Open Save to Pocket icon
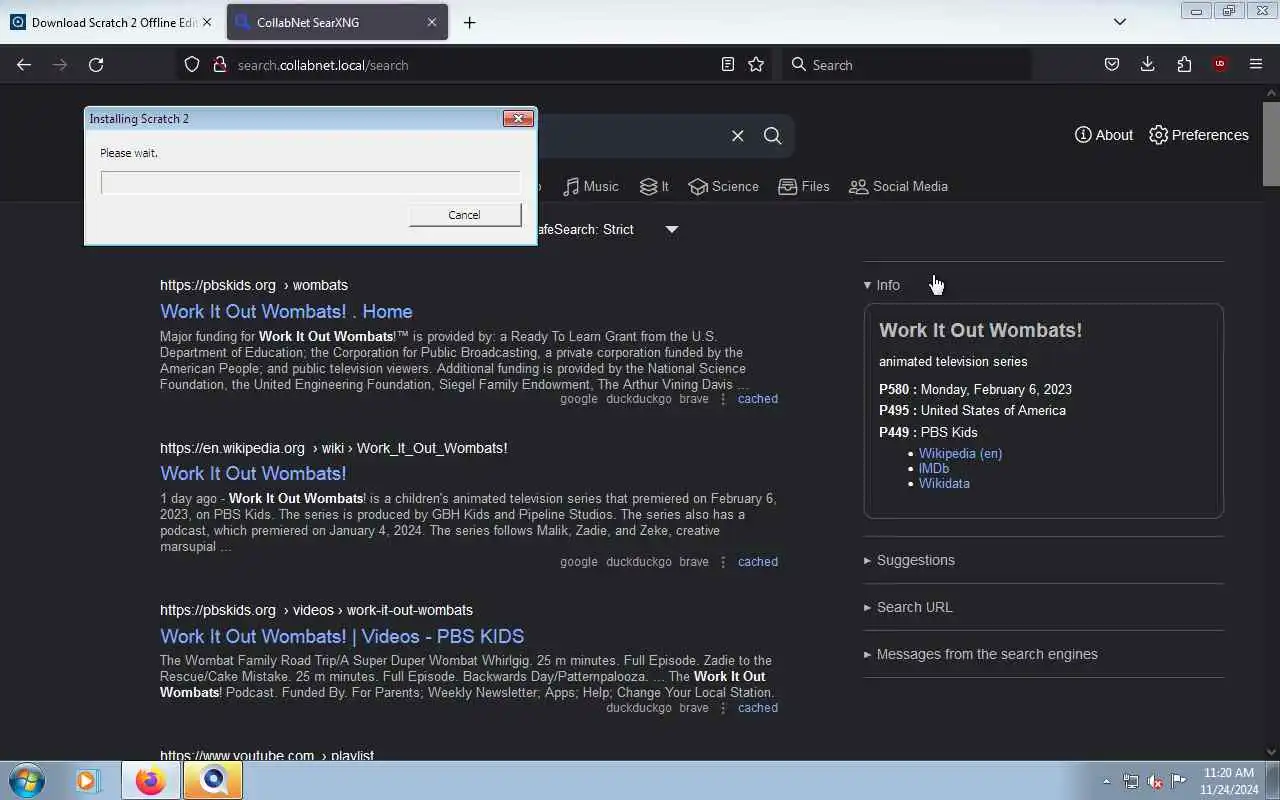 click(1112, 65)
